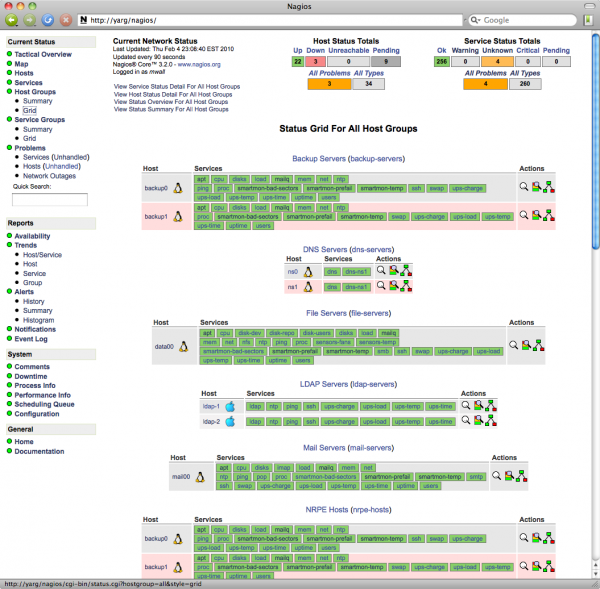This screenshot has width=600, height=589.
Task: Select Grid under Service Groups
Action: tap(30, 138)
